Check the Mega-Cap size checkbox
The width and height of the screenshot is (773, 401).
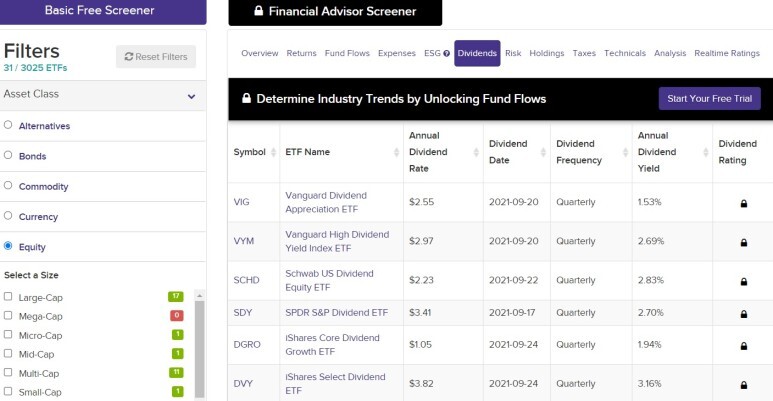8,315
